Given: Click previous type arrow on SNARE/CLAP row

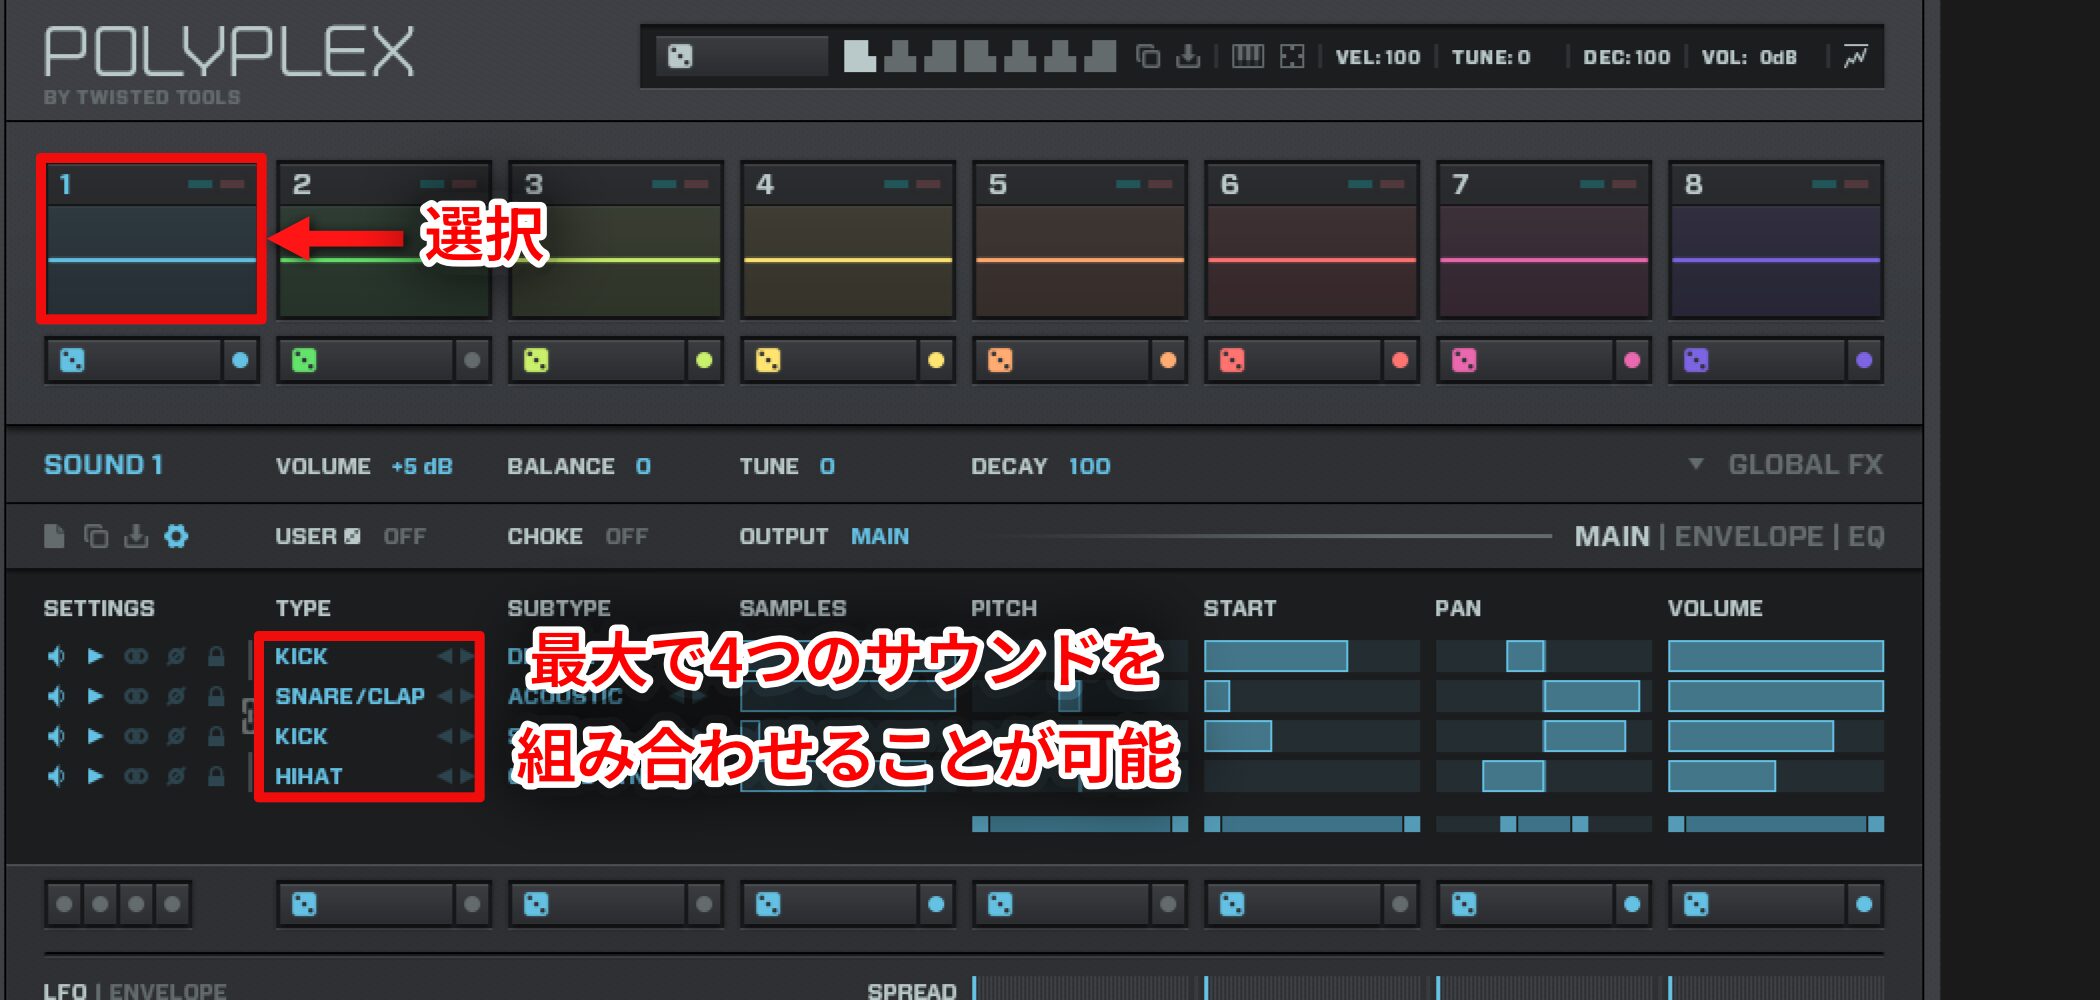Looking at the screenshot, I should pyautogui.click(x=445, y=696).
